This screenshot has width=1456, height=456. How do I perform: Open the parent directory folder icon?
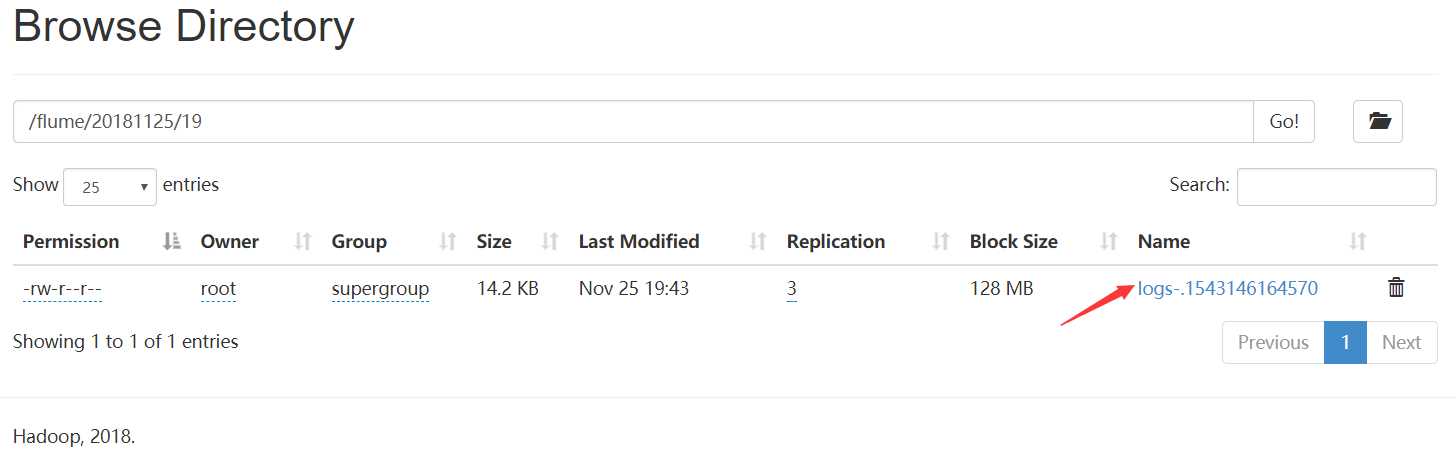1378,122
